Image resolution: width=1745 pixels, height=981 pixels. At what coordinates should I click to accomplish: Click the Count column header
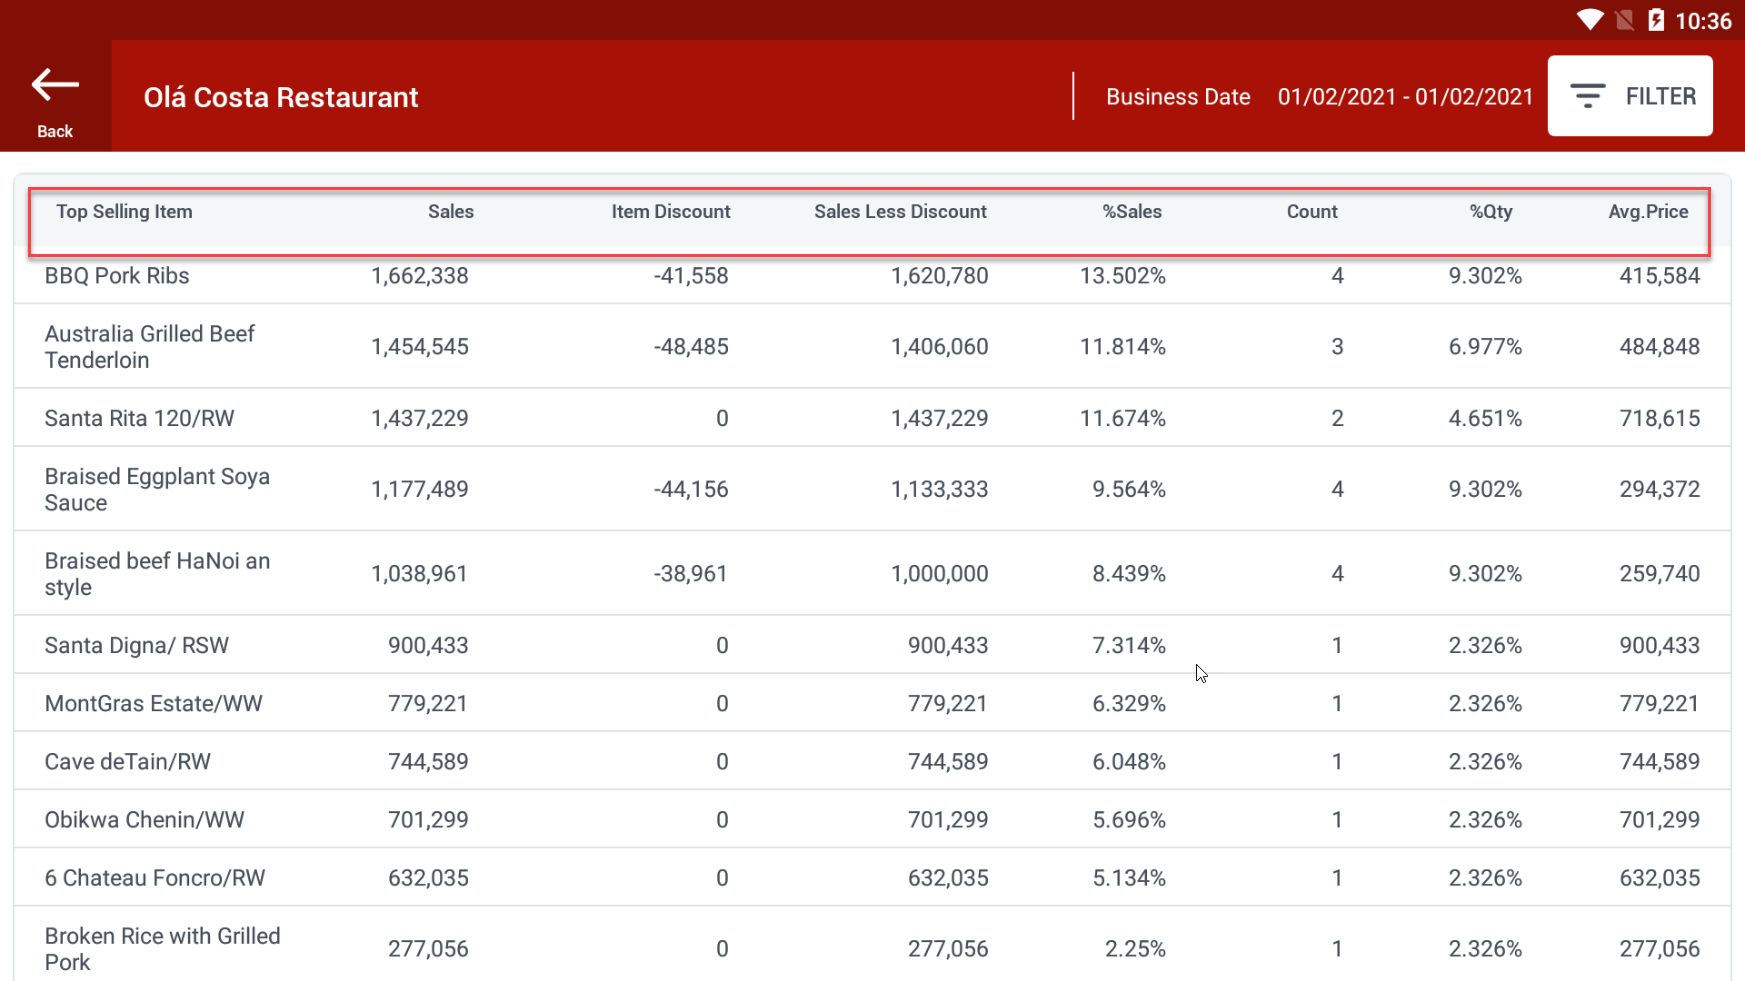tap(1311, 212)
